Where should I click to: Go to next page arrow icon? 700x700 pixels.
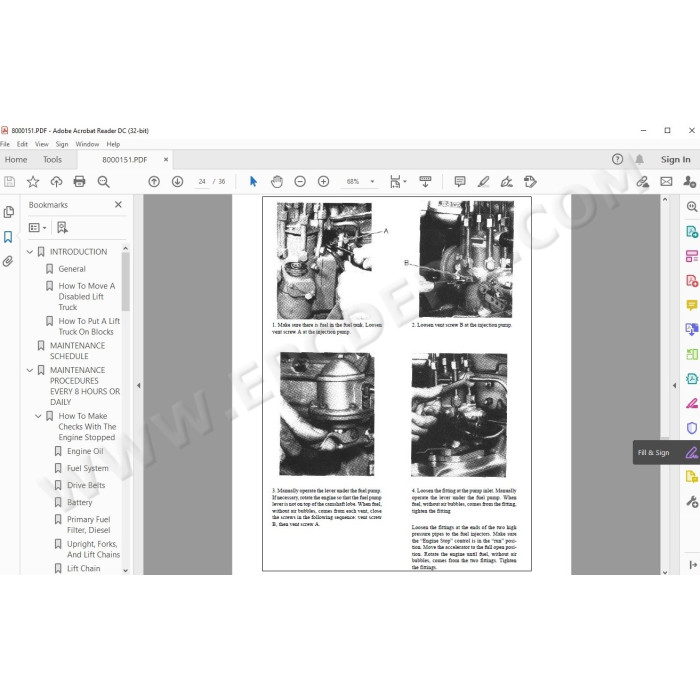coord(178,182)
